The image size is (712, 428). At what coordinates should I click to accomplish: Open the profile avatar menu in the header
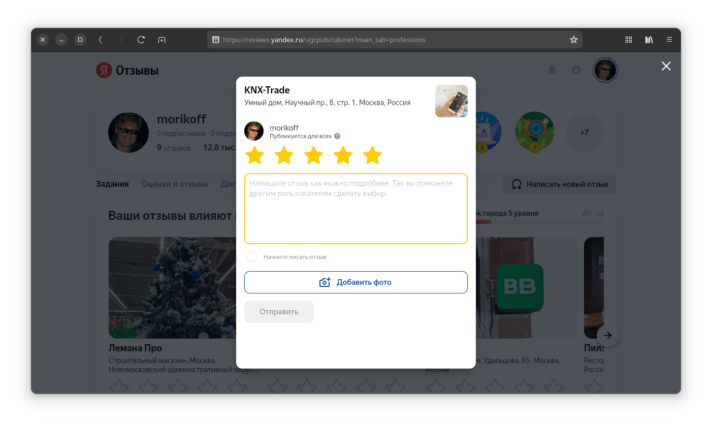605,70
